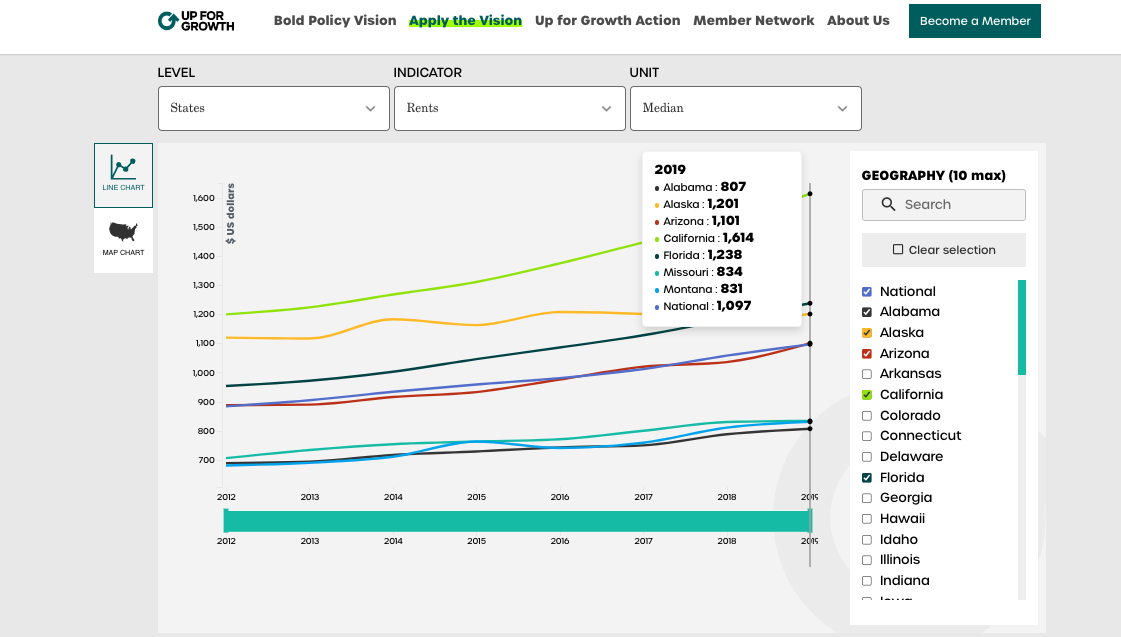The image size is (1121, 637).
Task: Enable the Colorado checkbox
Action: point(867,416)
